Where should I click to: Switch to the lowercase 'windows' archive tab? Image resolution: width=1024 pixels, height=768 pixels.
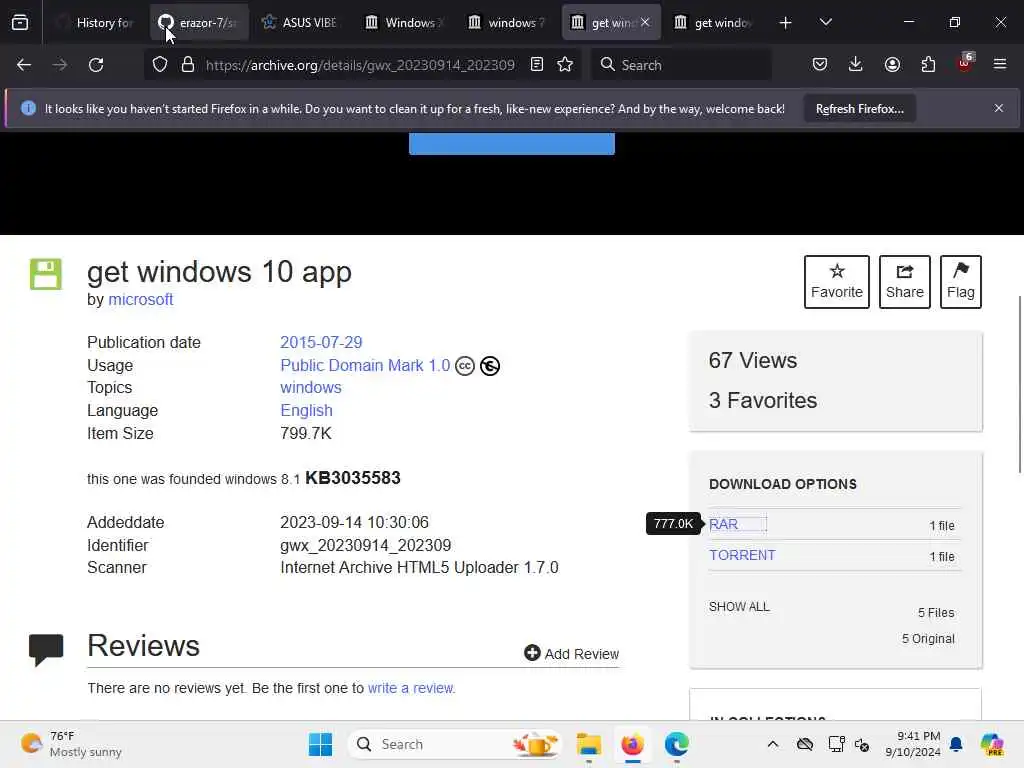[509, 23]
